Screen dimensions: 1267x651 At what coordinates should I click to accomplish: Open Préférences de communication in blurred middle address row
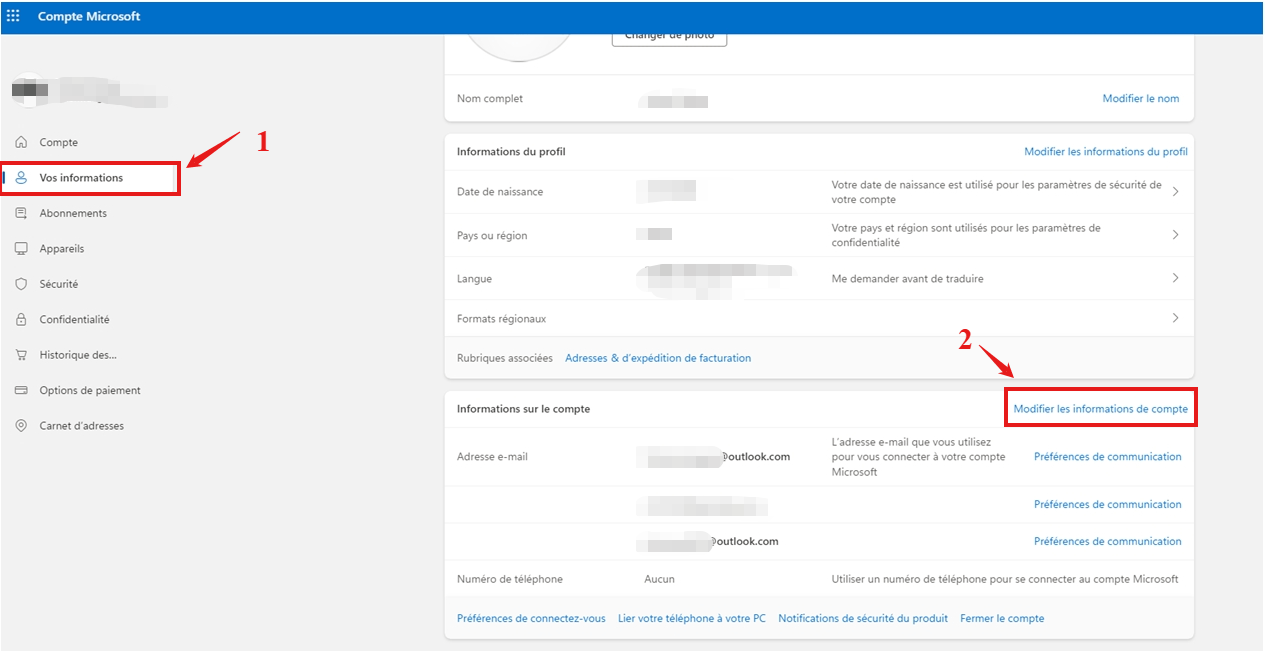(x=1108, y=505)
